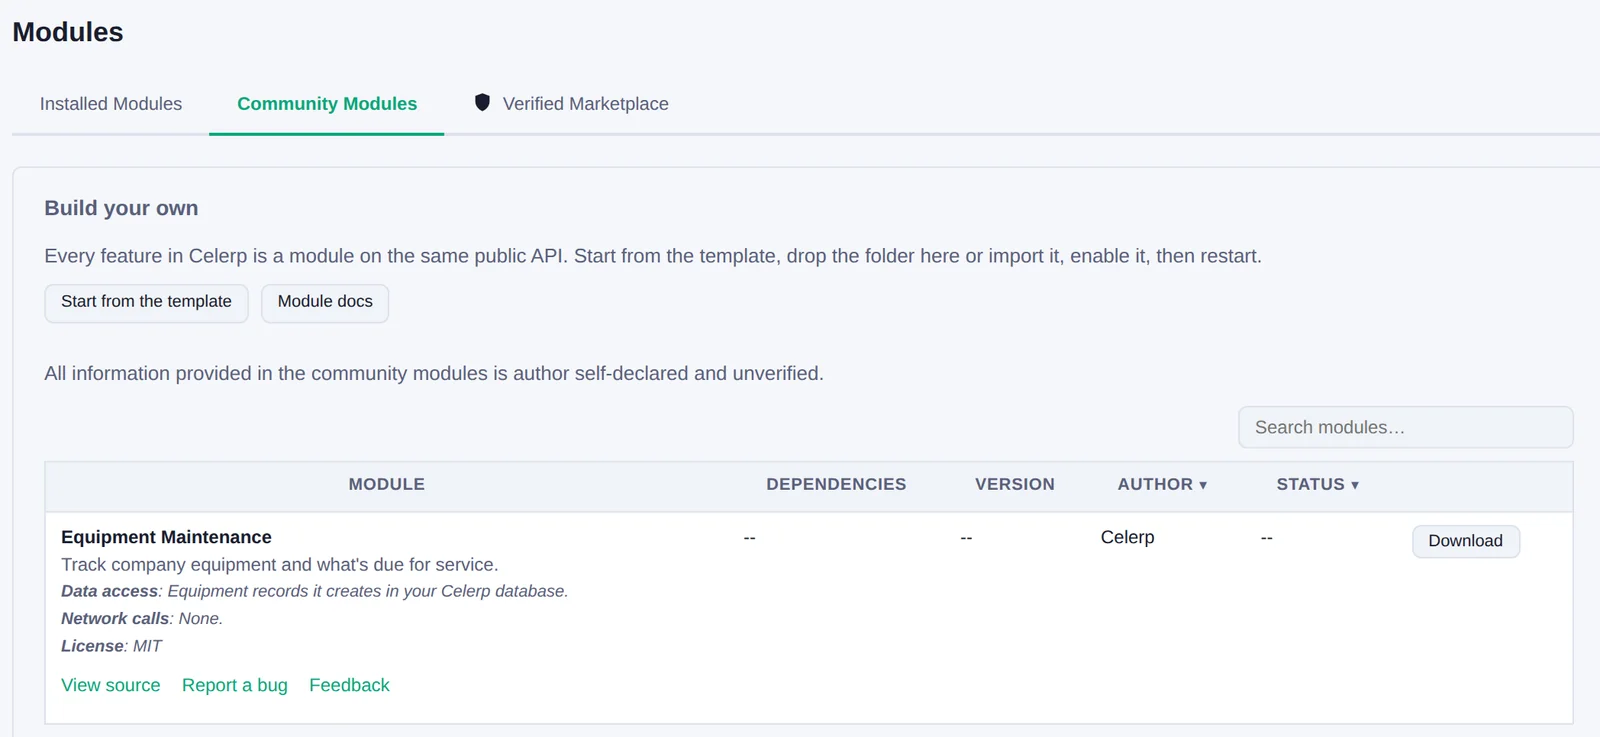Click the Data access description line
The width and height of the screenshot is (1600, 737).
point(314,591)
